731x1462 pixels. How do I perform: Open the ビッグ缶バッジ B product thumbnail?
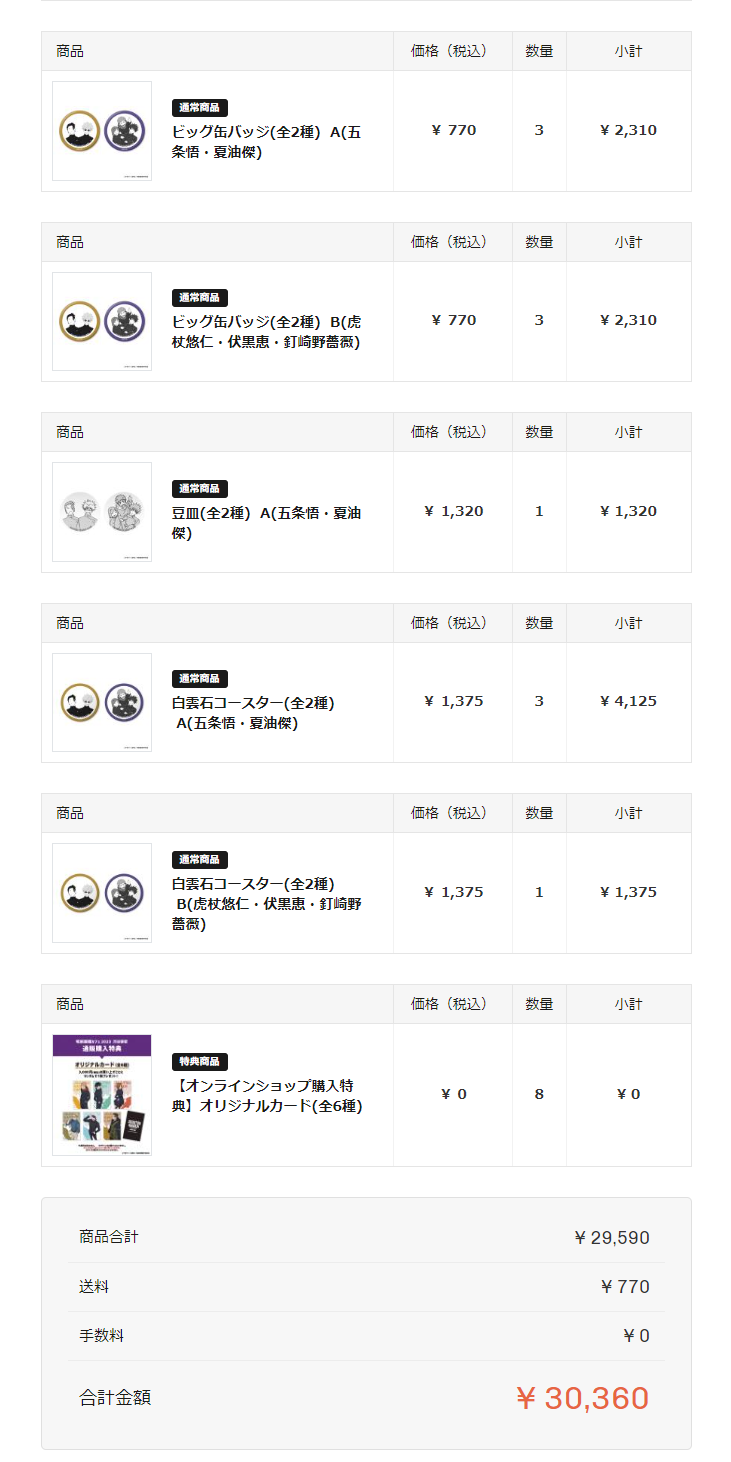[x=102, y=321]
